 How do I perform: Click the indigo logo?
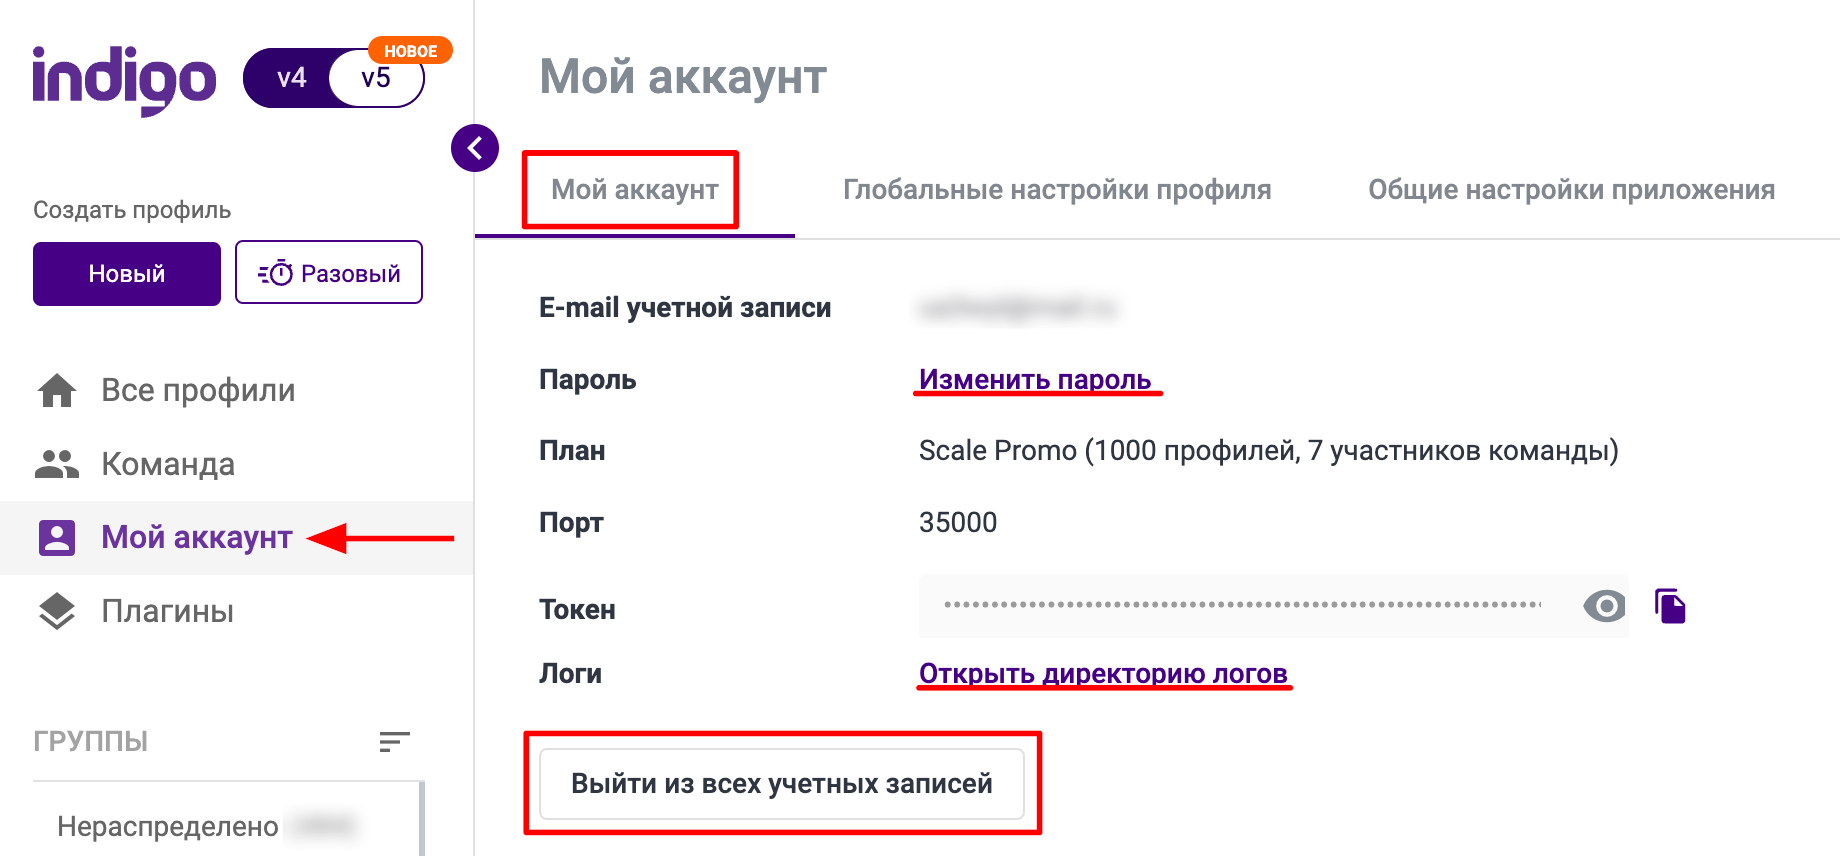(124, 79)
